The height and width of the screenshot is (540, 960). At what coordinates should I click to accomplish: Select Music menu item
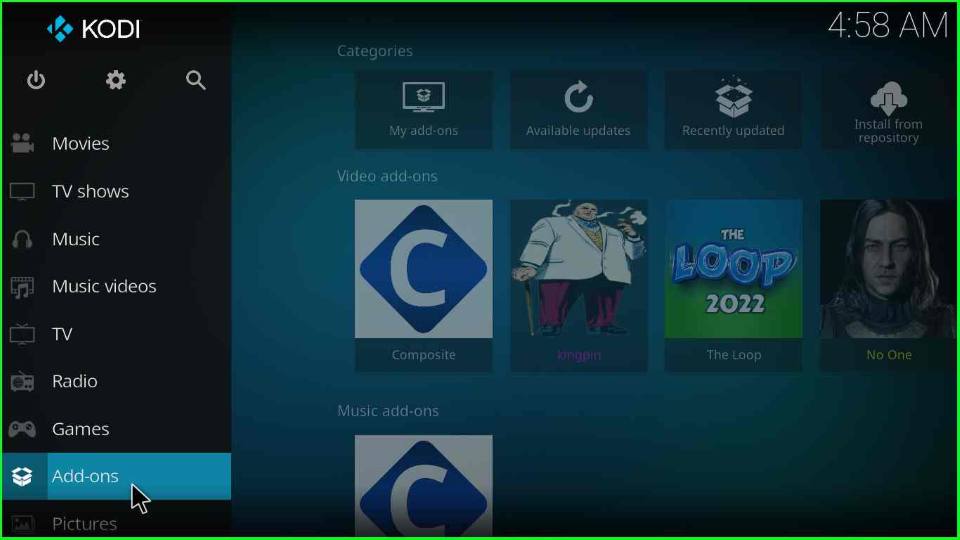[116, 239]
